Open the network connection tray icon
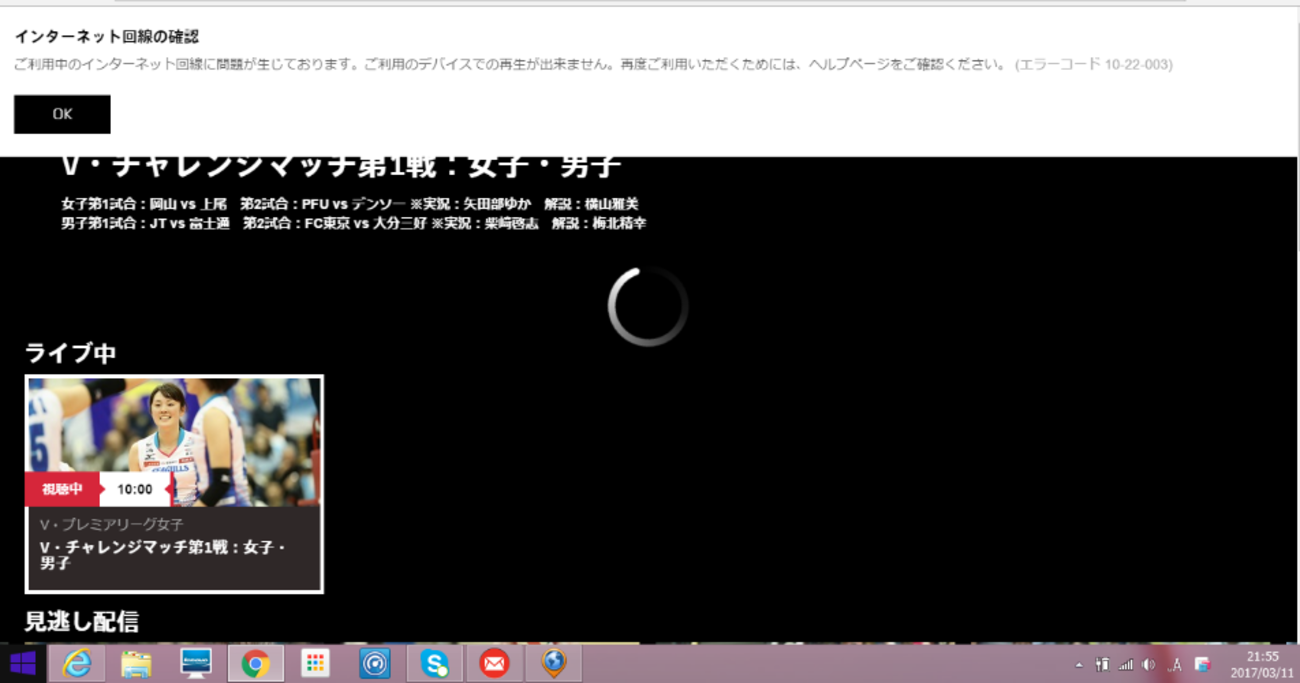1300x683 pixels. 1102,664
